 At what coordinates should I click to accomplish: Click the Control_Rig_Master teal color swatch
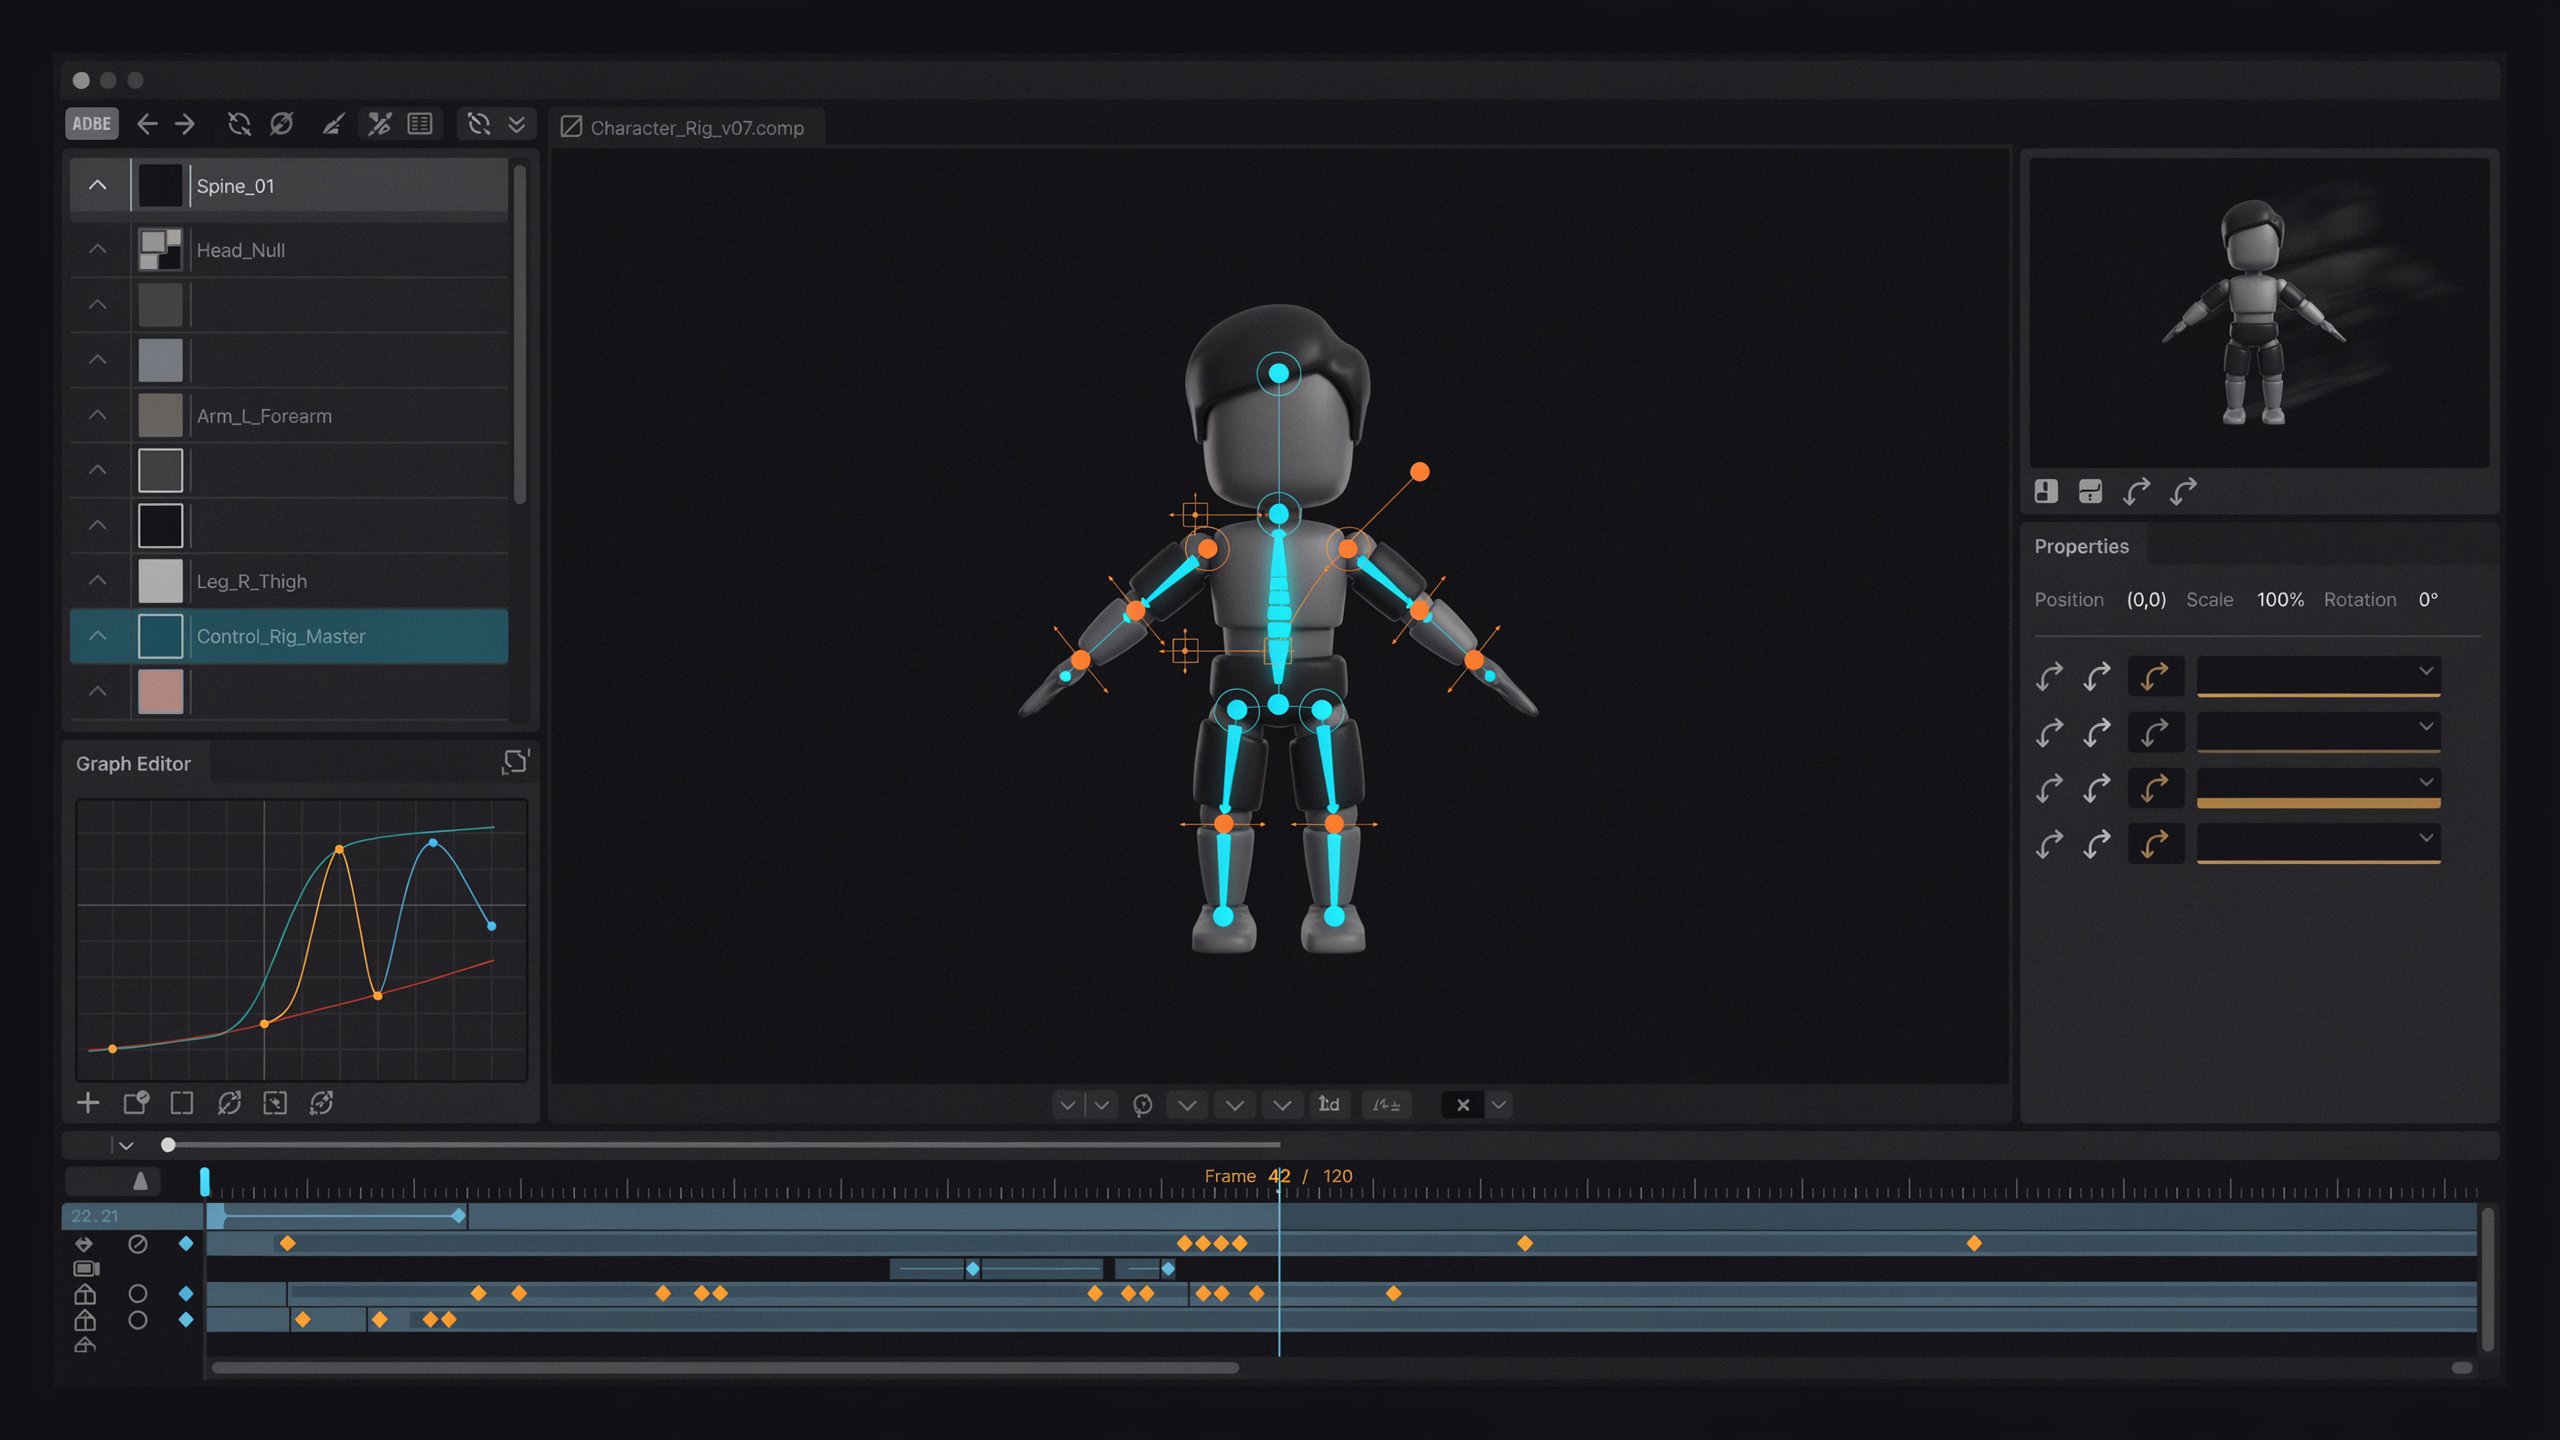coord(160,636)
